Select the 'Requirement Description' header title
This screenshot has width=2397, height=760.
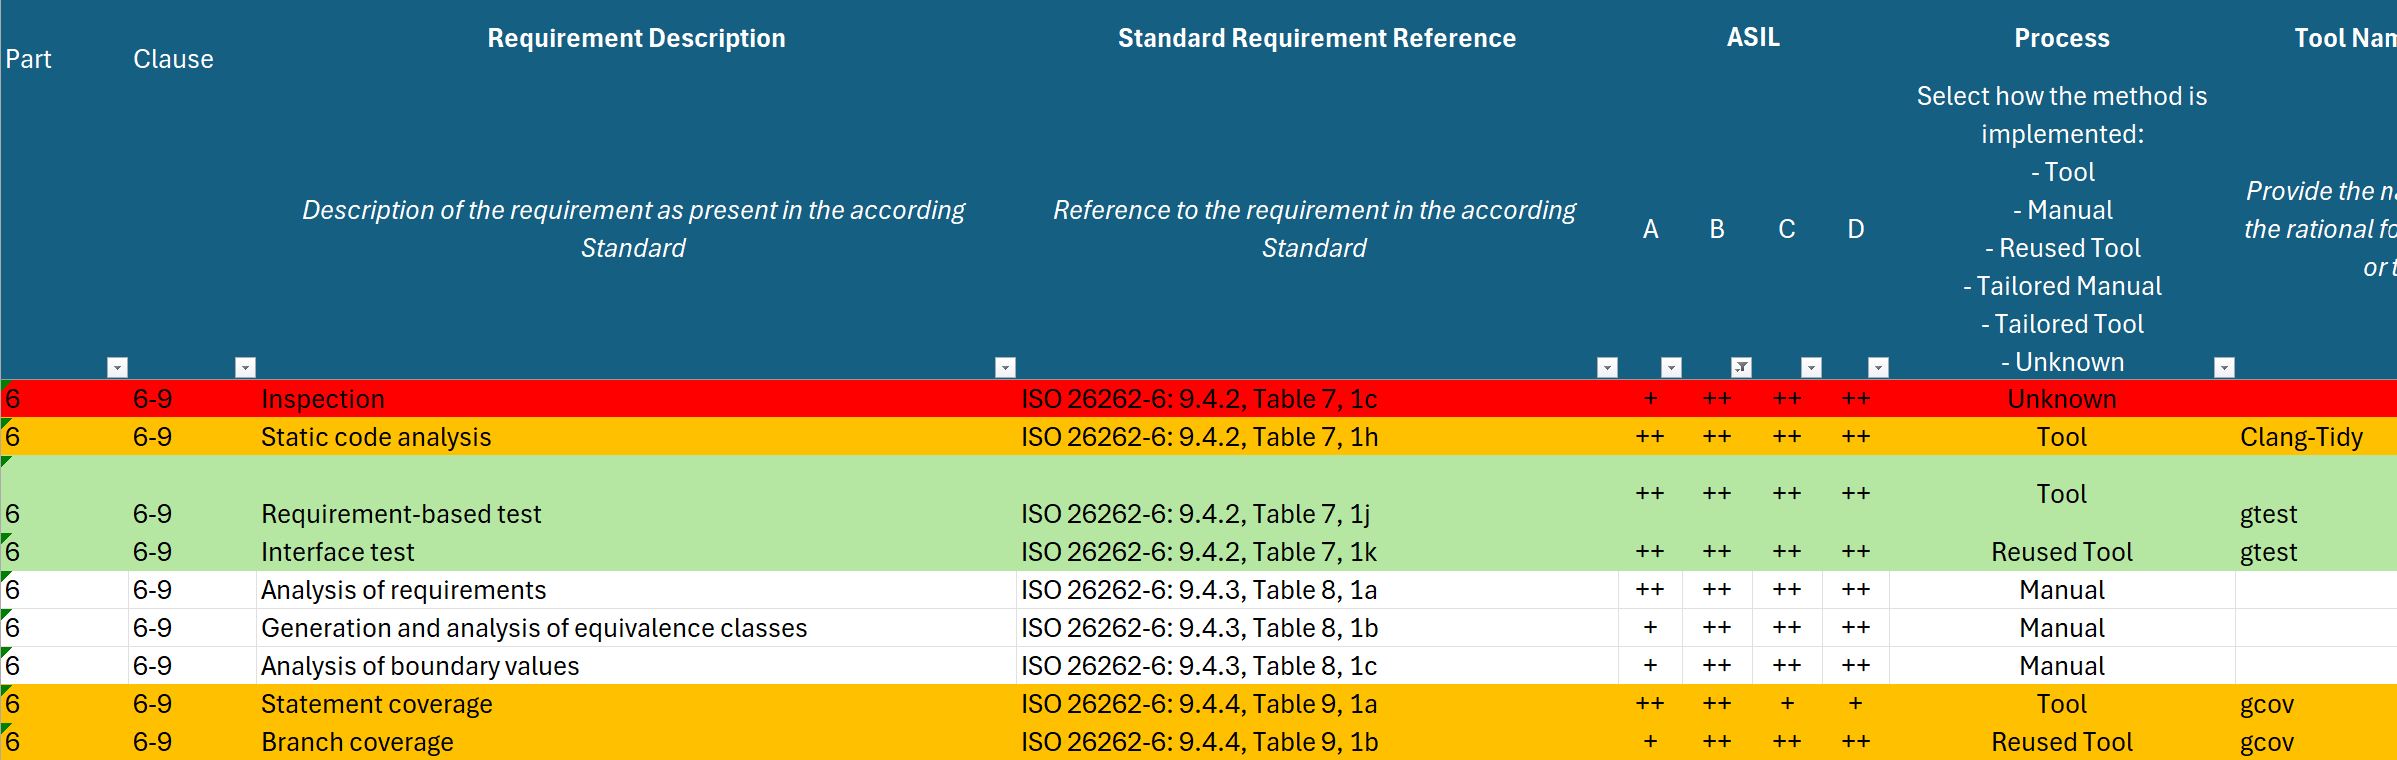[636, 38]
